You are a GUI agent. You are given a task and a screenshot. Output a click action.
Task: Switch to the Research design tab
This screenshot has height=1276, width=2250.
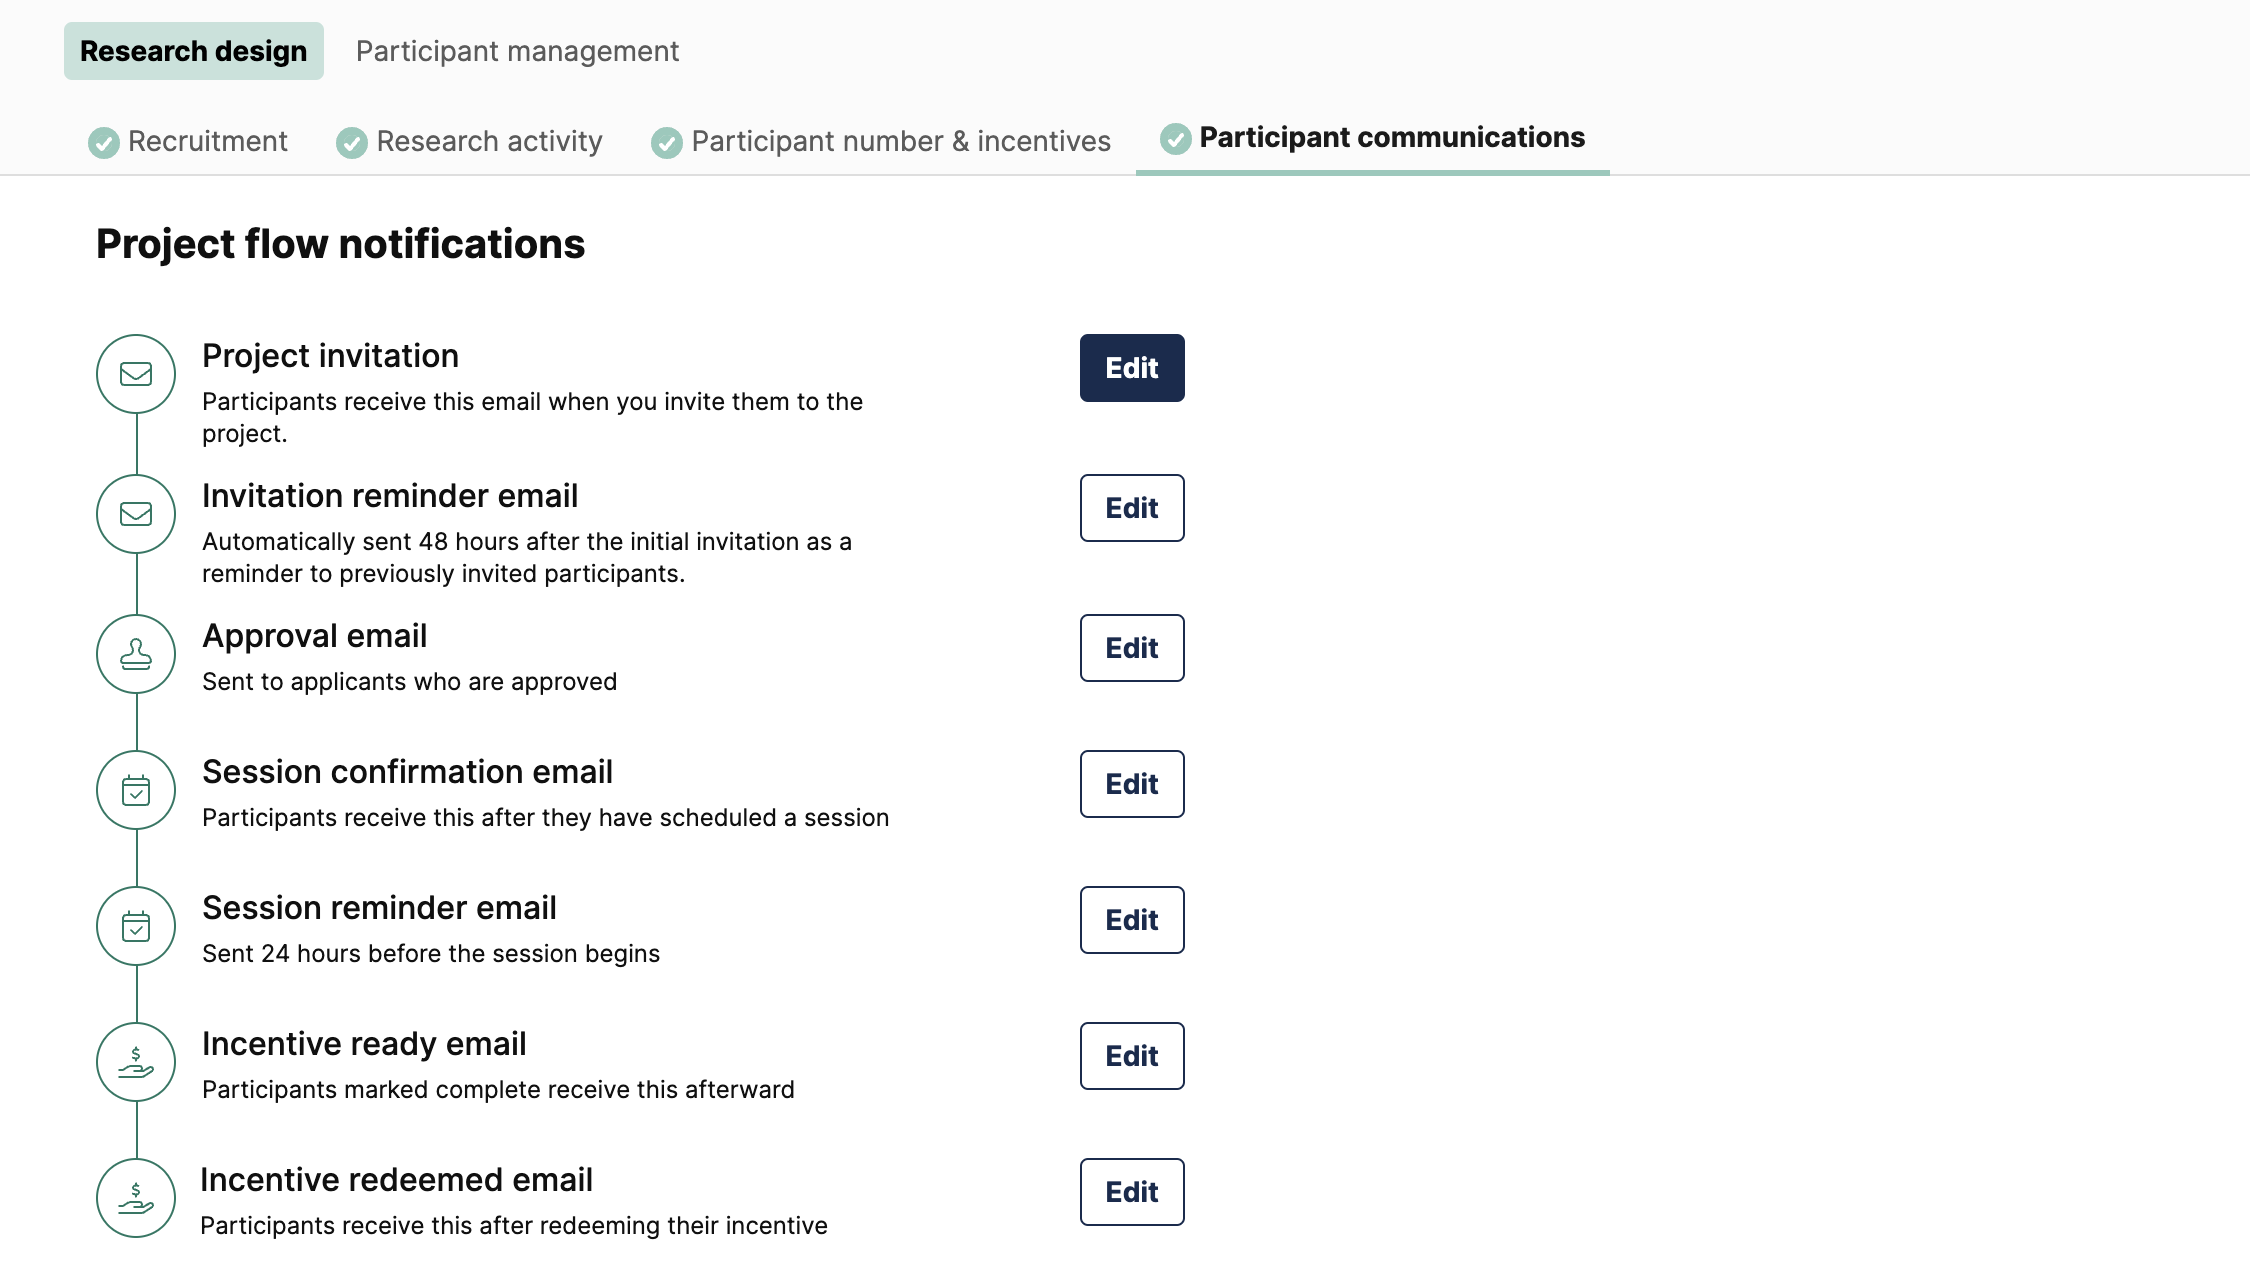point(193,51)
